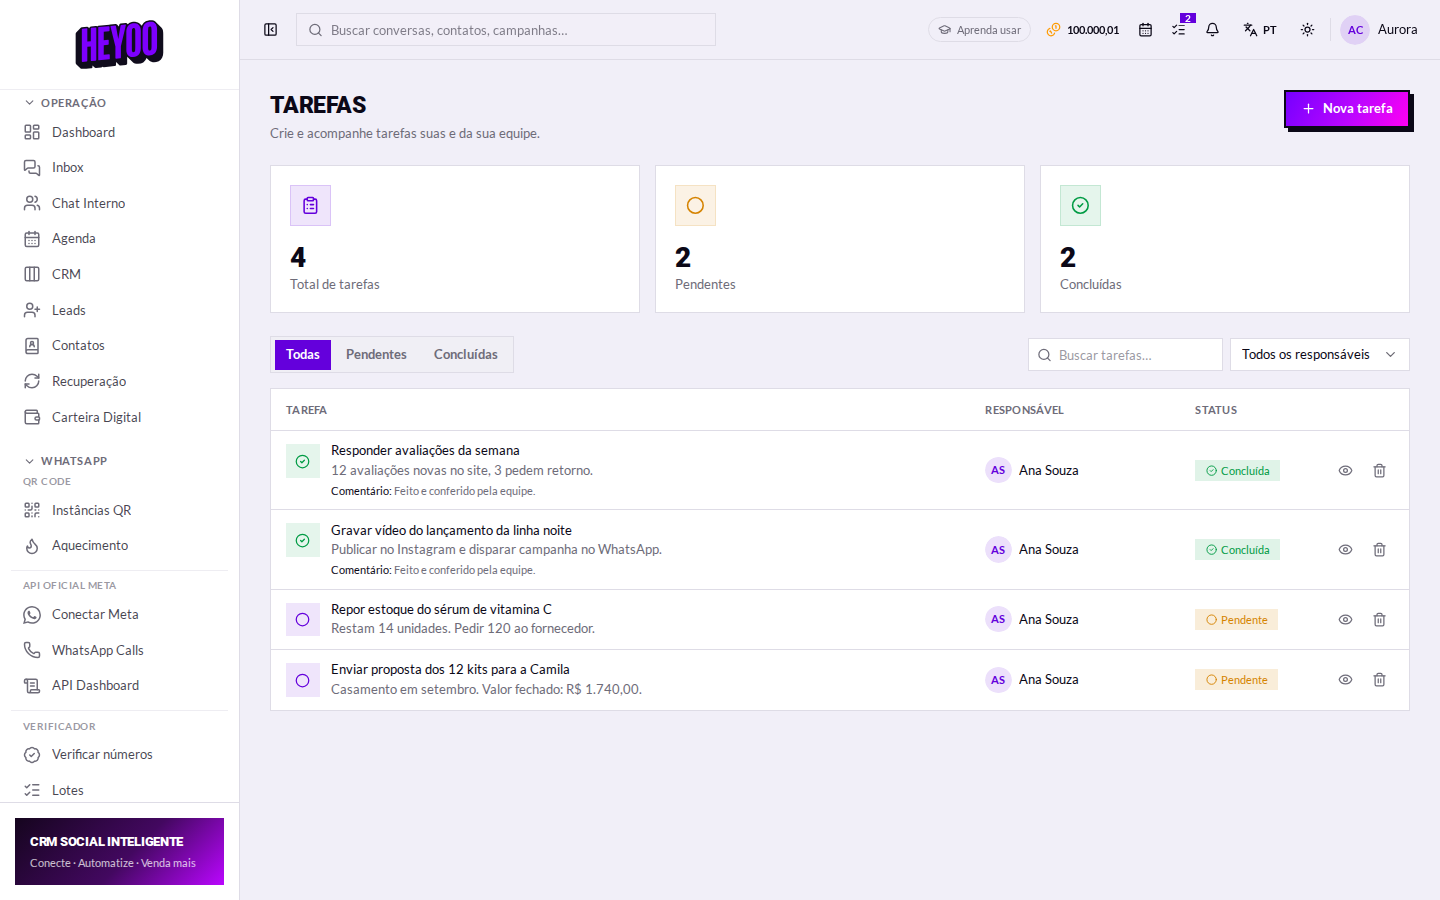Screen dimensions: 1440x900
Task: Focus the Buscar tarefas field
Action: [1125, 355]
